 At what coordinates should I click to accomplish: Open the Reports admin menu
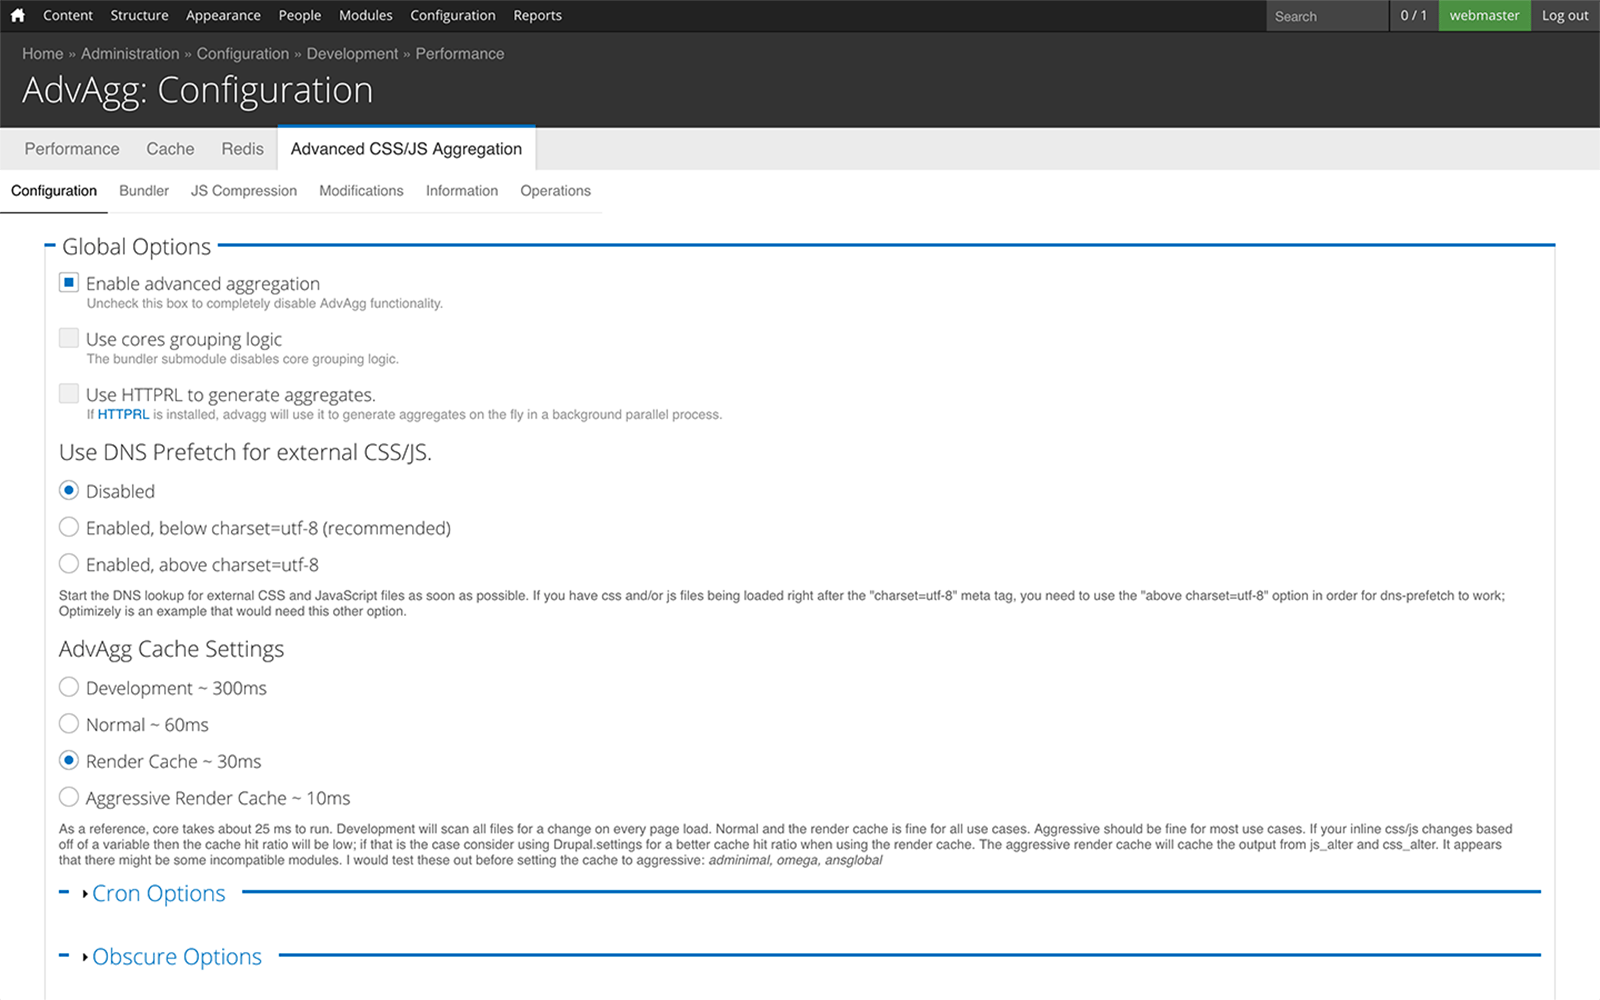538,15
